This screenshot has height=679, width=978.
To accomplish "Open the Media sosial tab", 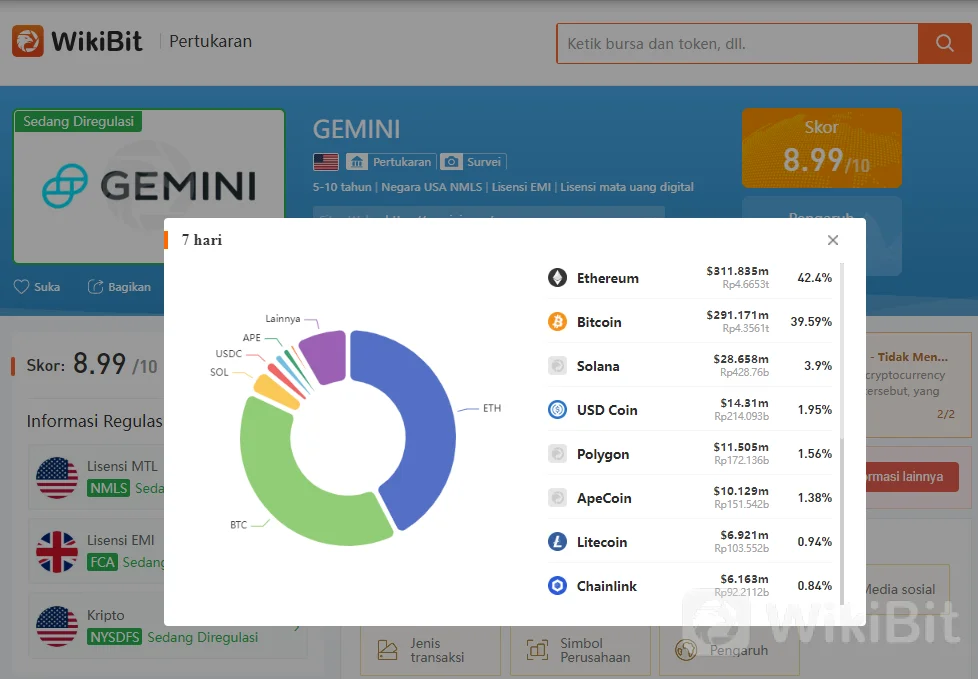I will coord(908,589).
